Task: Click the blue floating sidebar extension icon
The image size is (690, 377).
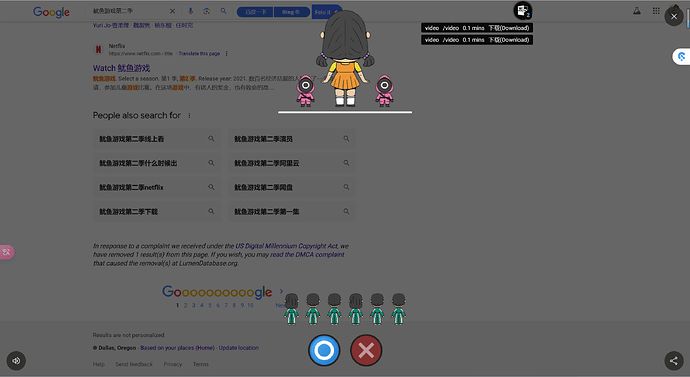Action: 681,56
